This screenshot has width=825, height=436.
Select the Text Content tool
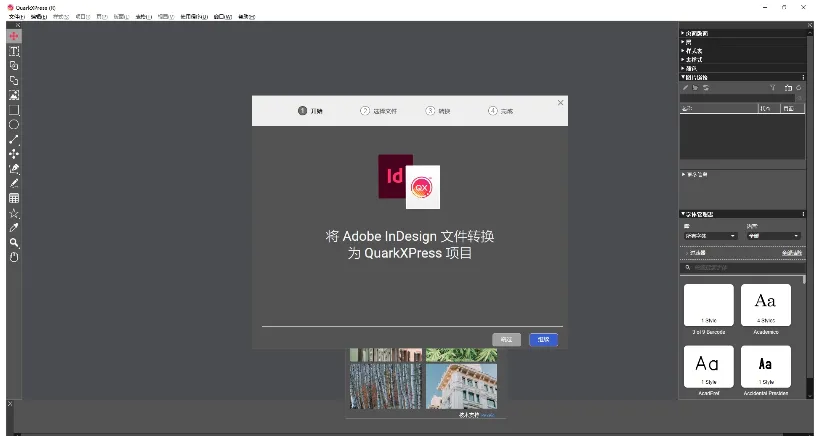pos(14,51)
